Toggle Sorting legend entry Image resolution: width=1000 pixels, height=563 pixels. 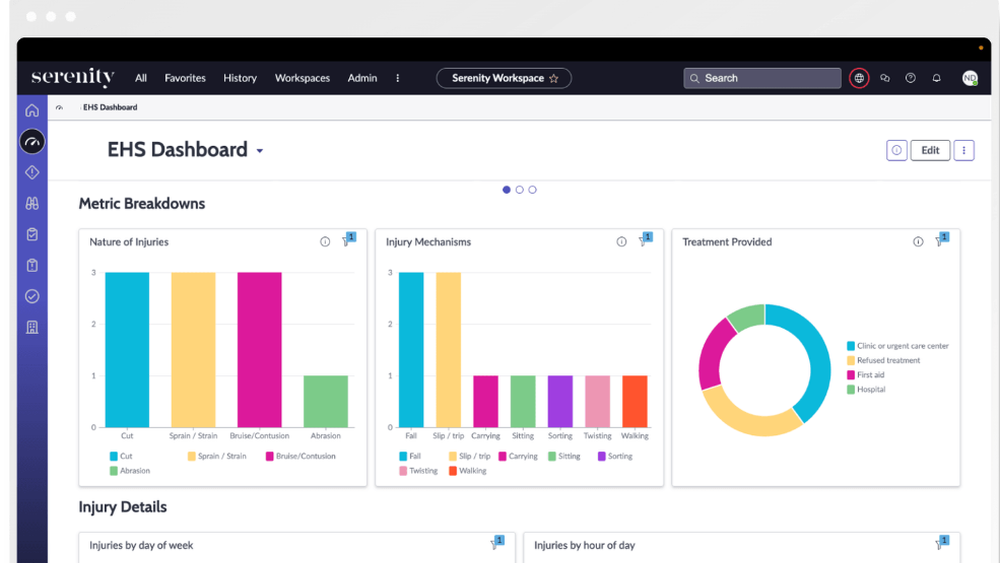pyautogui.click(x=615, y=457)
